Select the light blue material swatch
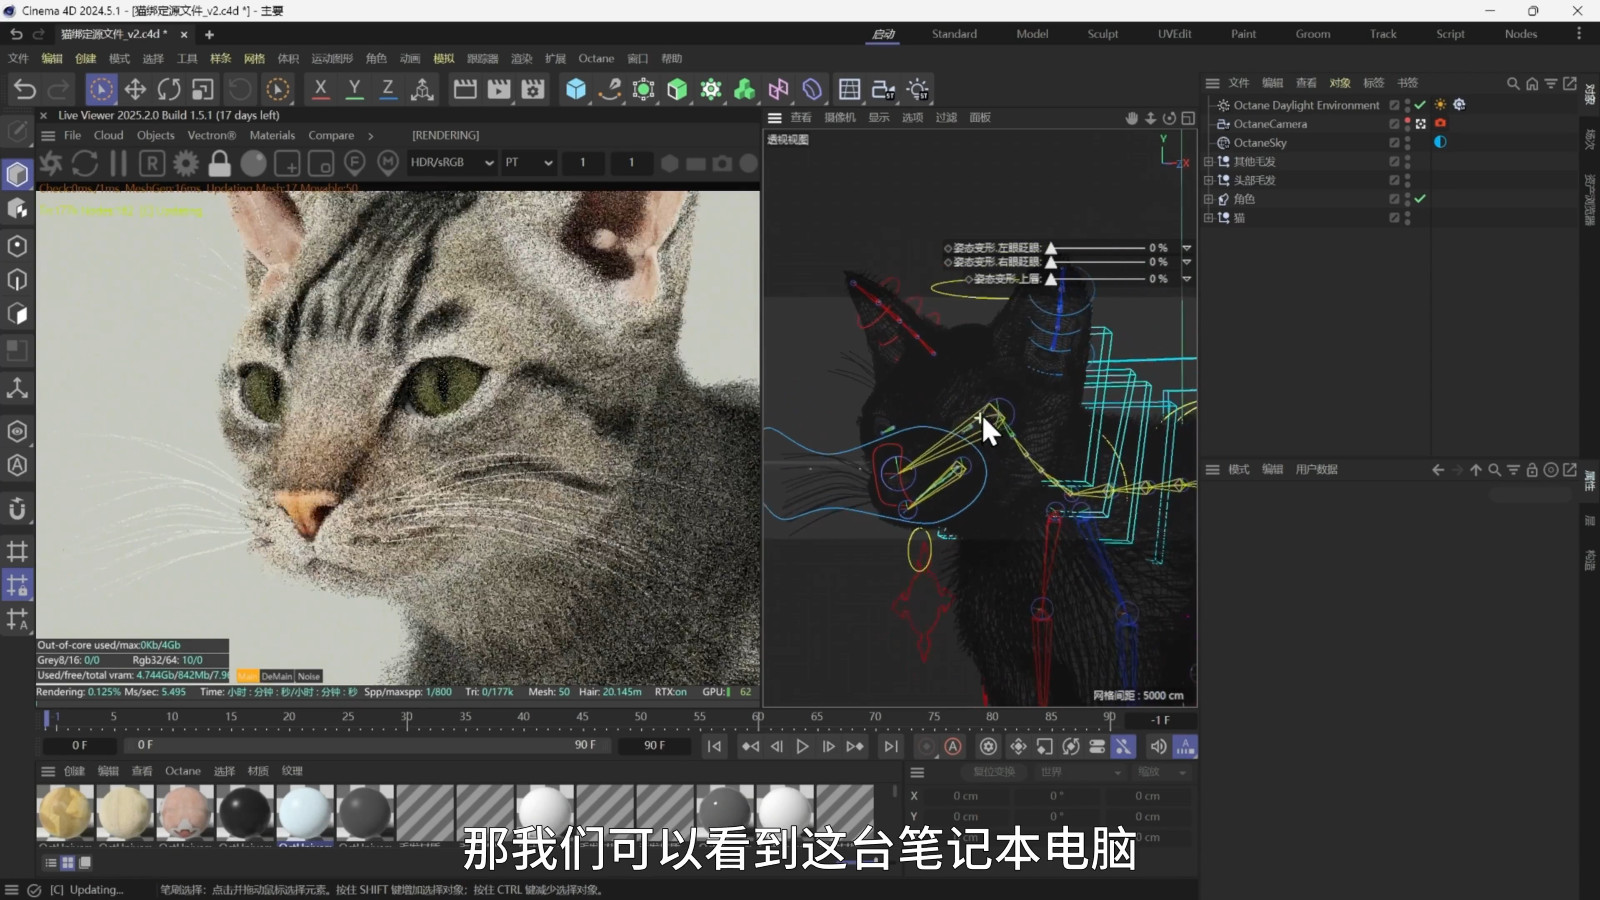This screenshot has width=1600, height=900. [304, 812]
